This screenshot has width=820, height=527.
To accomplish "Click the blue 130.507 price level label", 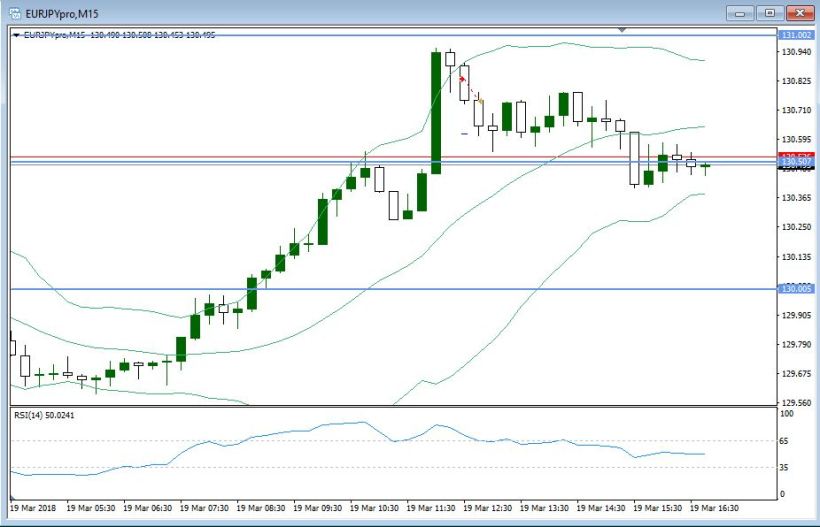I will (x=796, y=162).
